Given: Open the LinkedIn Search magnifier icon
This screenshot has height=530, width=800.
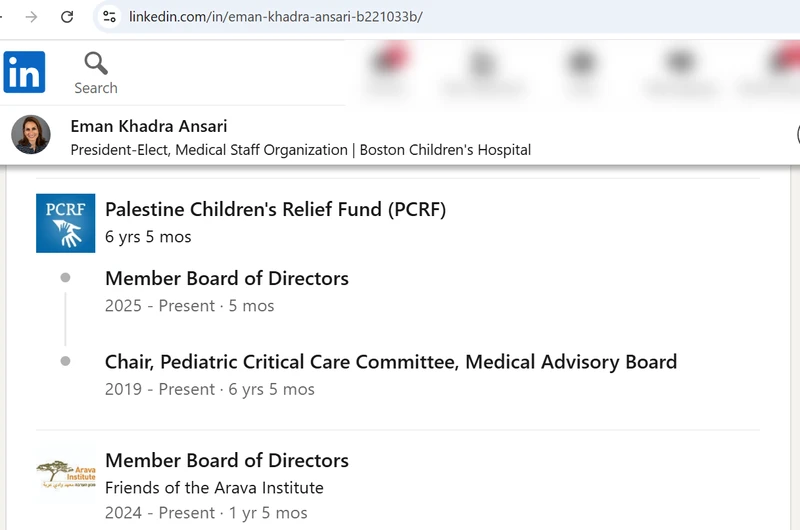Looking at the screenshot, I should coord(96,64).
